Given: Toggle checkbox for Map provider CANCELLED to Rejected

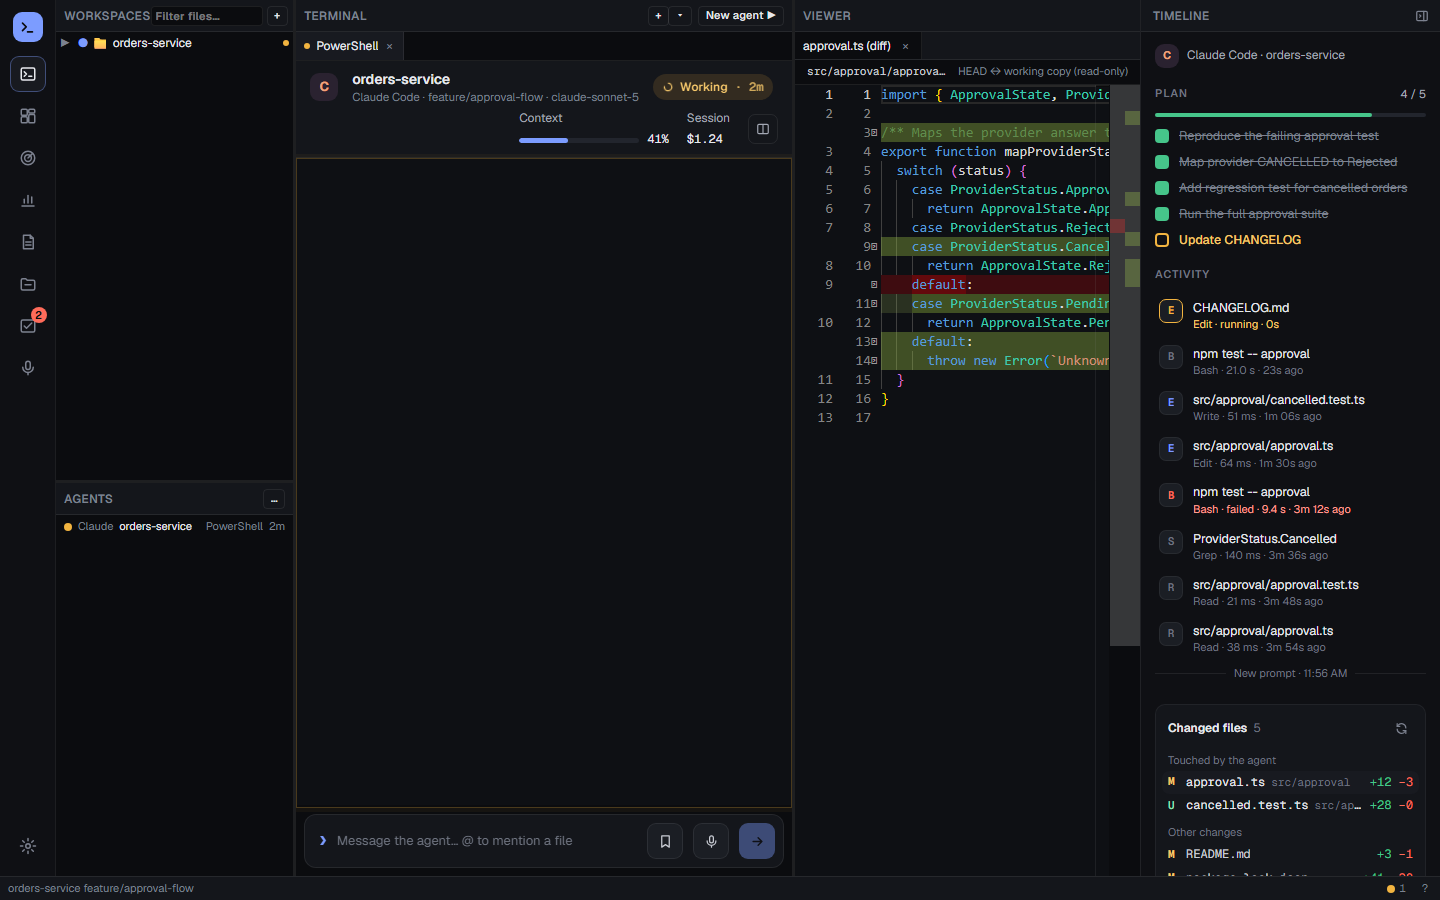Looking at the screenshot, I should [1162, 162].
